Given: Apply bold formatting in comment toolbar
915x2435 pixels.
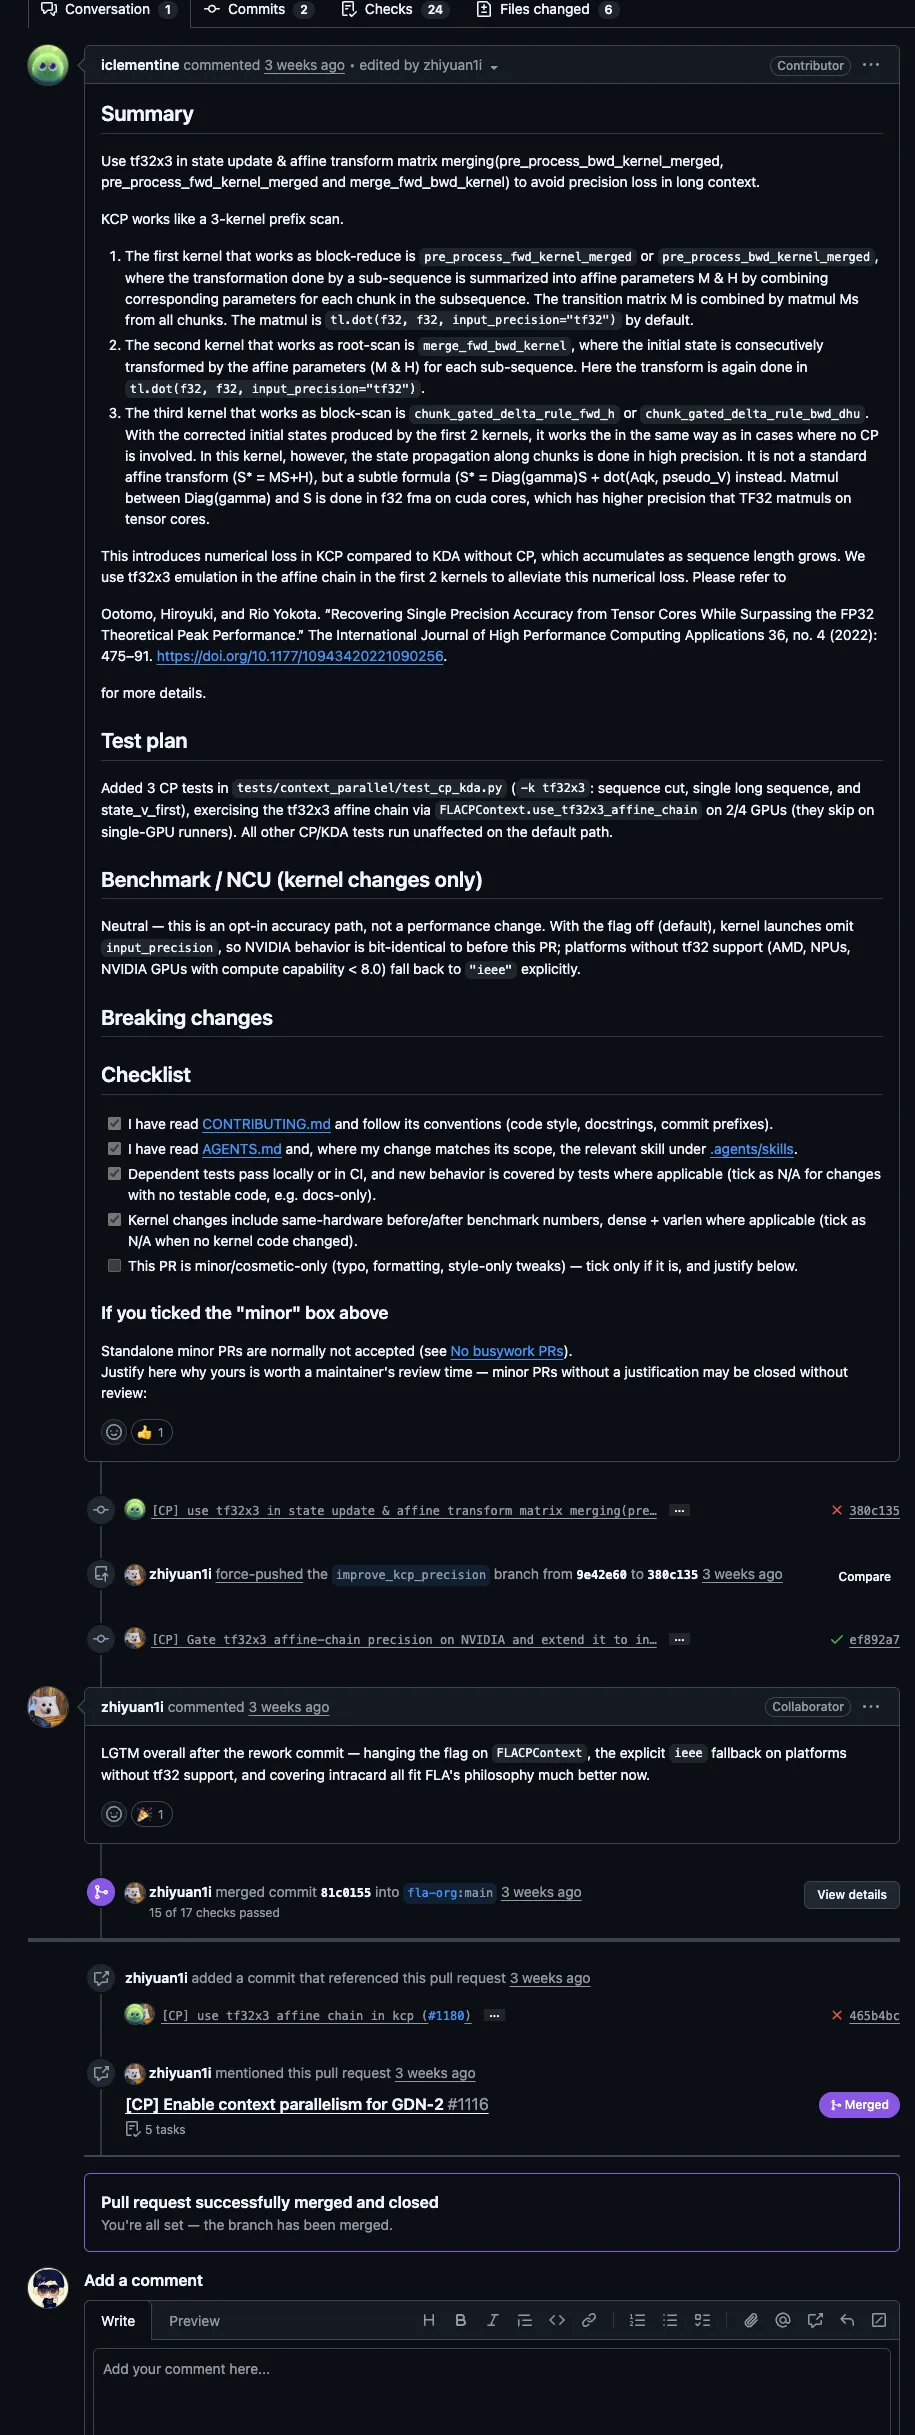Looking at the screenshot, I should [461, 2320].
